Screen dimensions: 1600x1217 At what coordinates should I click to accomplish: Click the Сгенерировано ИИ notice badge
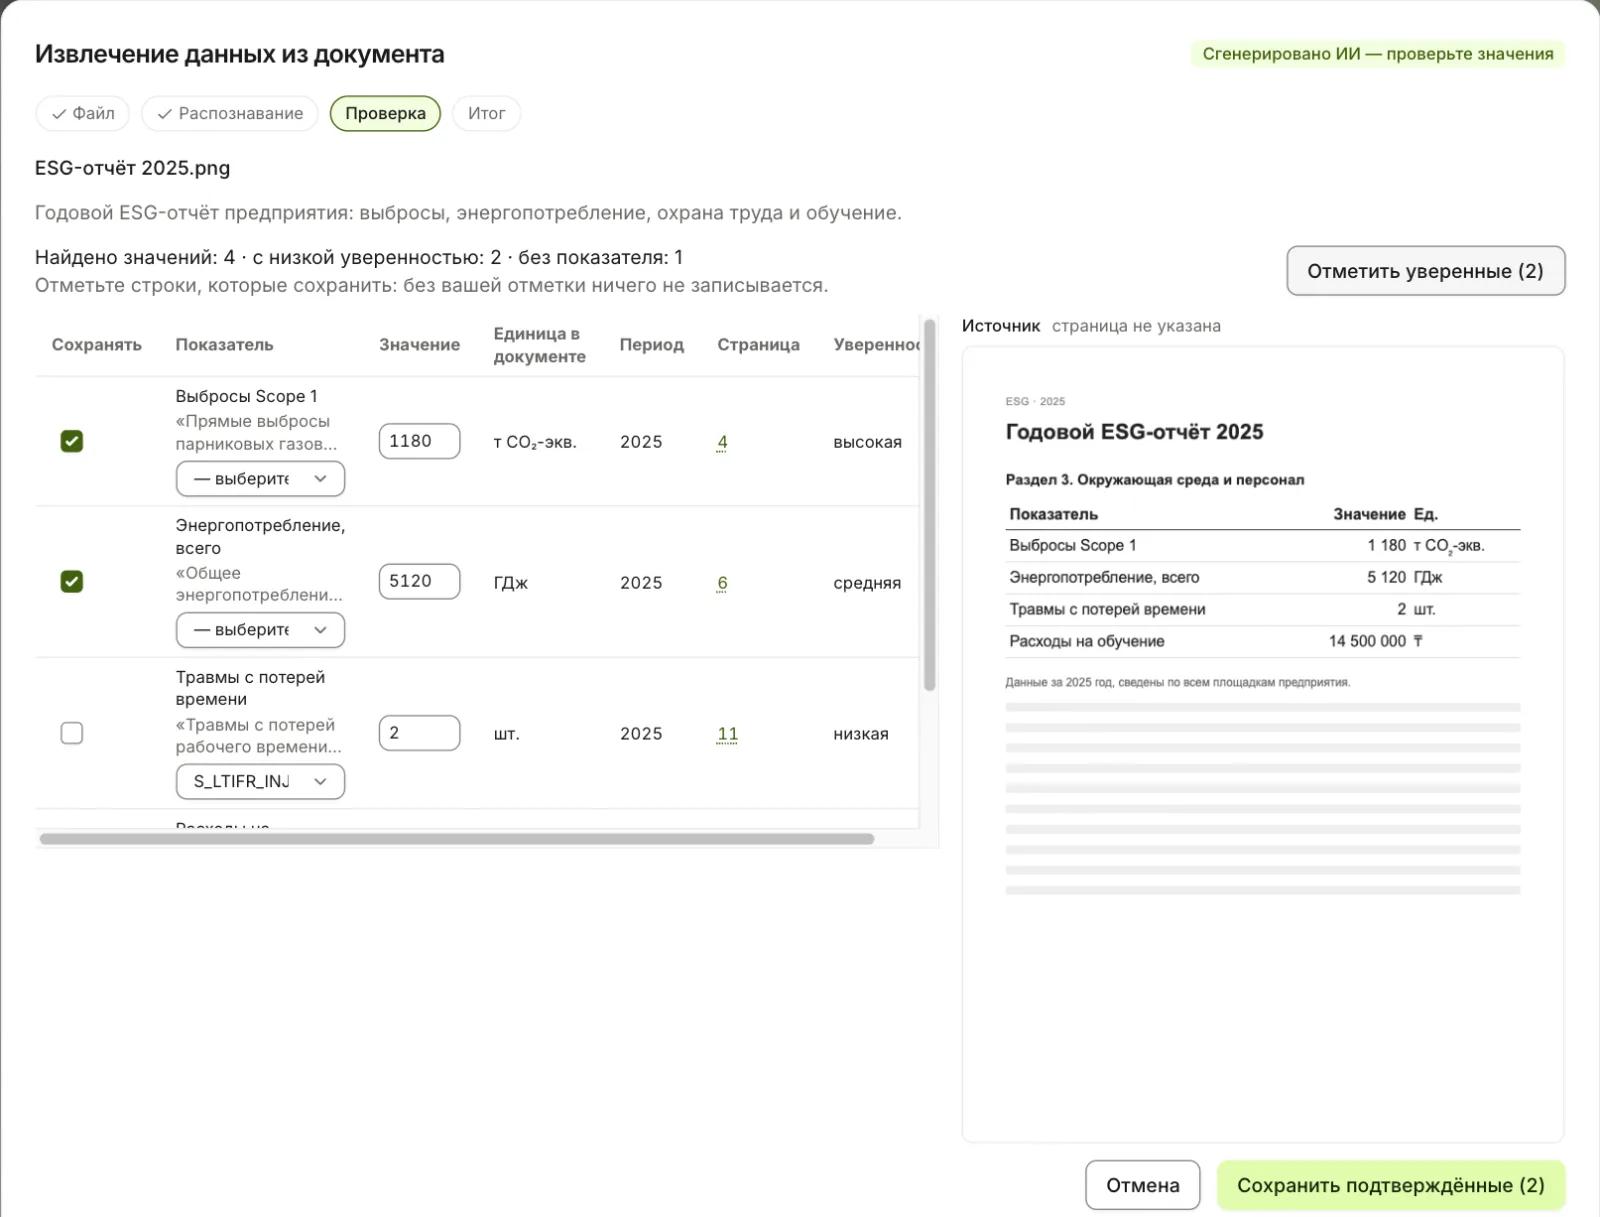[1377, 54]
